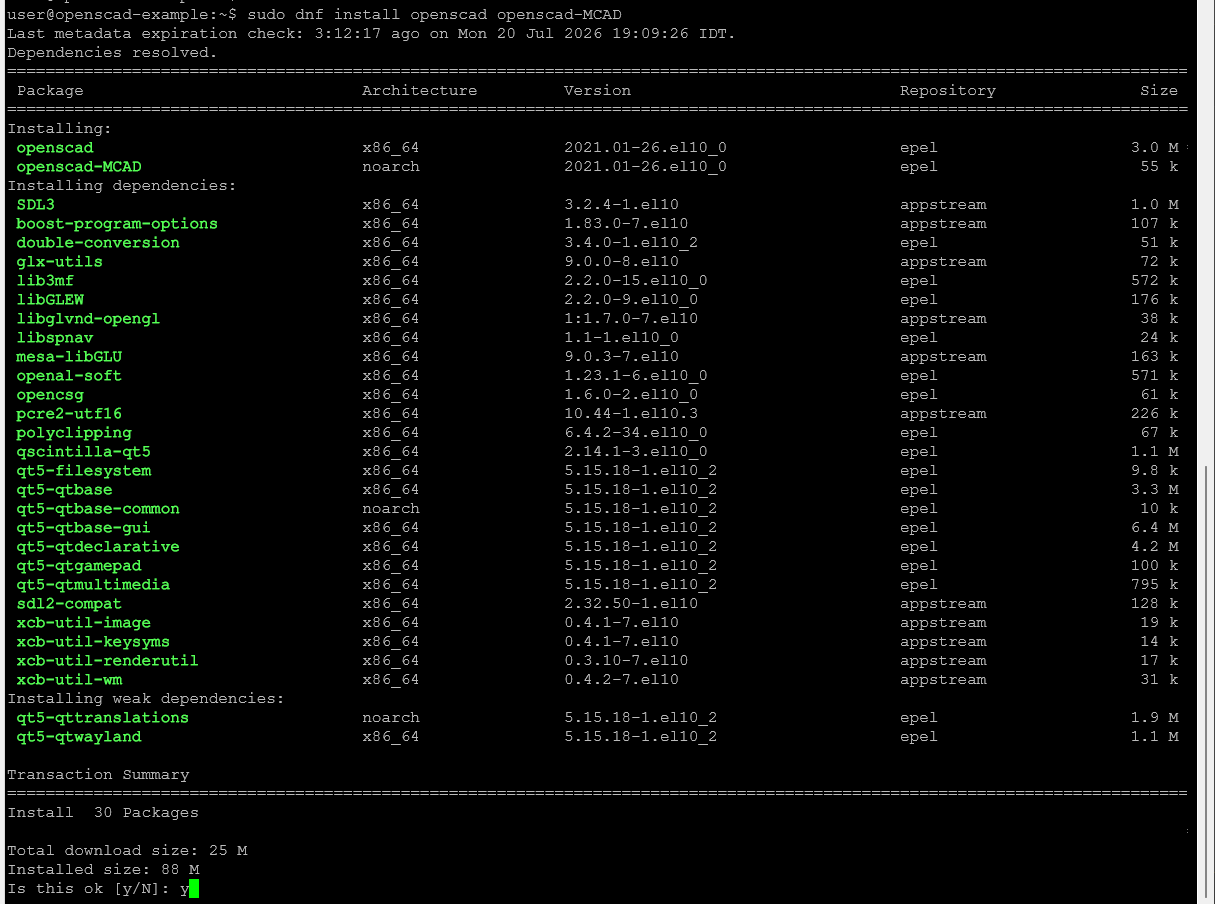Click the 9.8 k size value
This screenshot has height=904, width=1215.
1154,471
